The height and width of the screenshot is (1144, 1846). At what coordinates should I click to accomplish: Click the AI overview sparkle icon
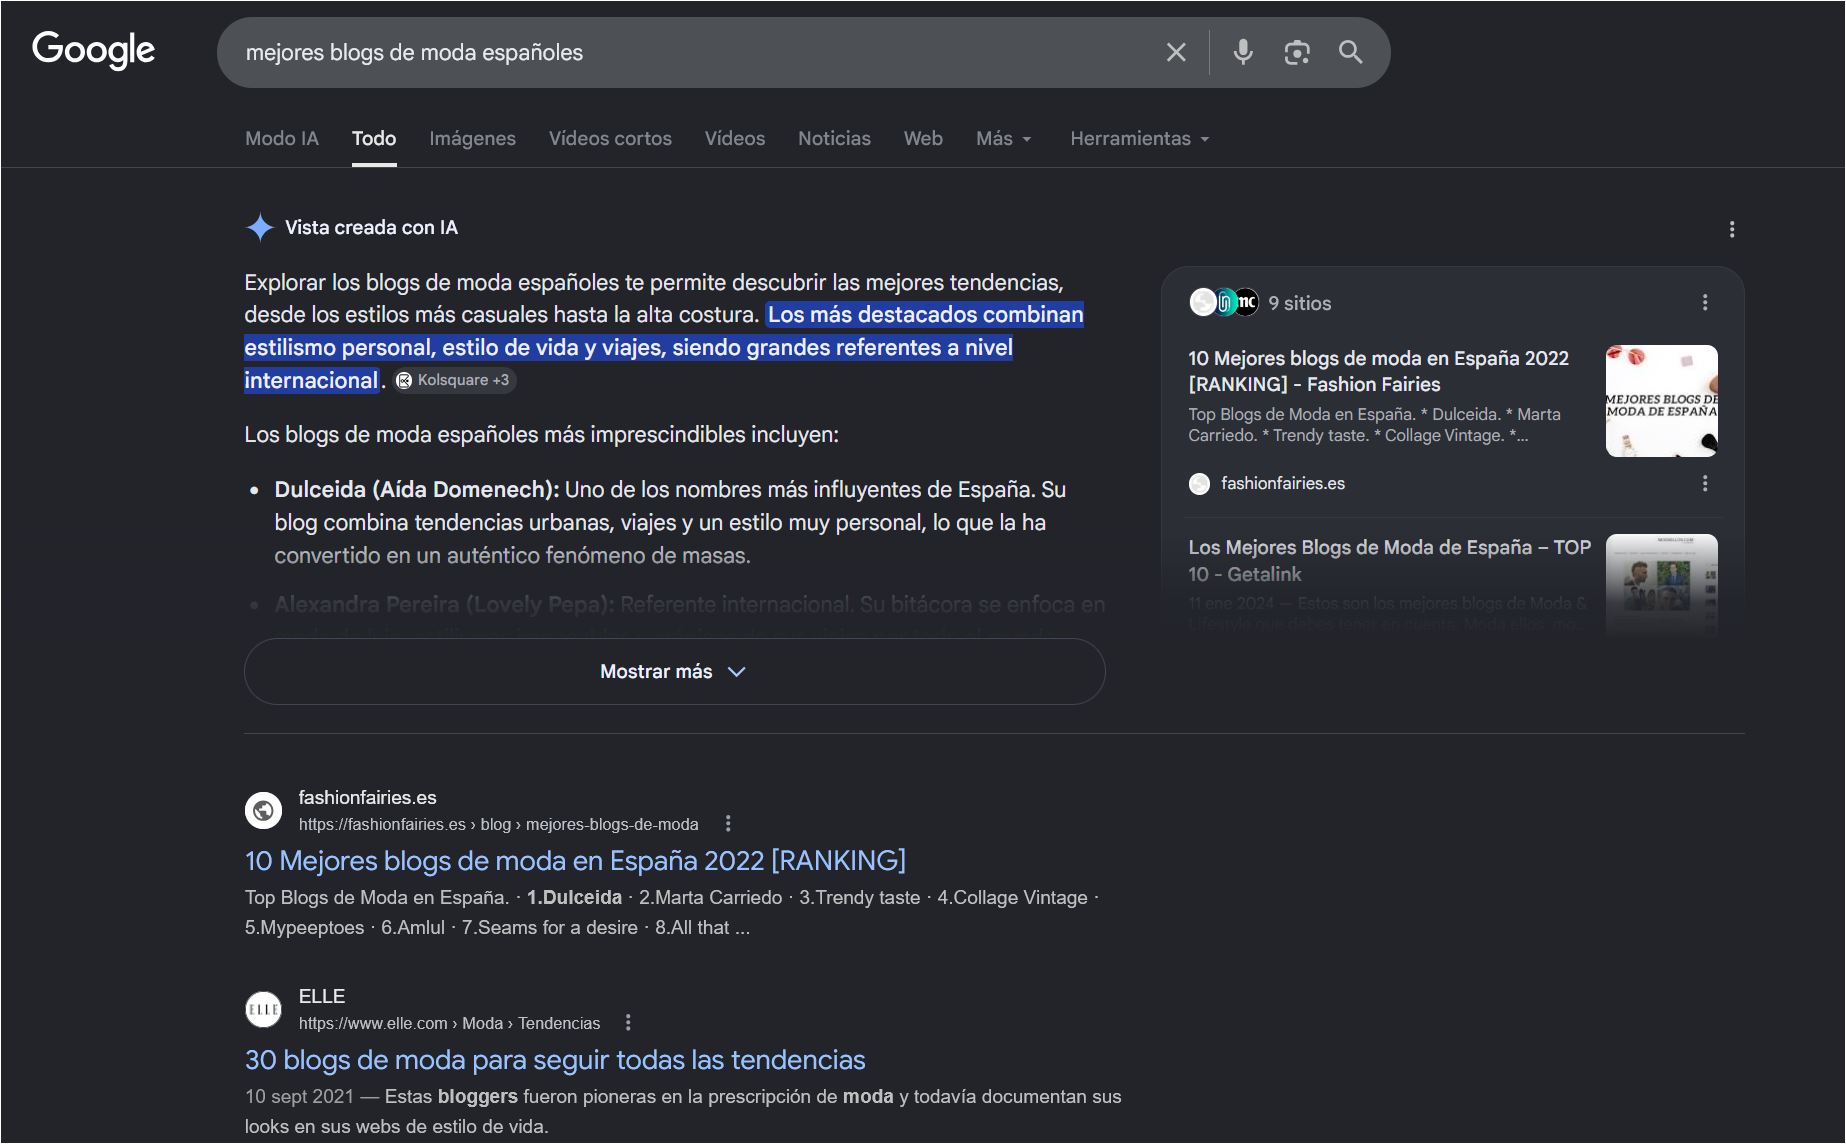click(260, 227)
